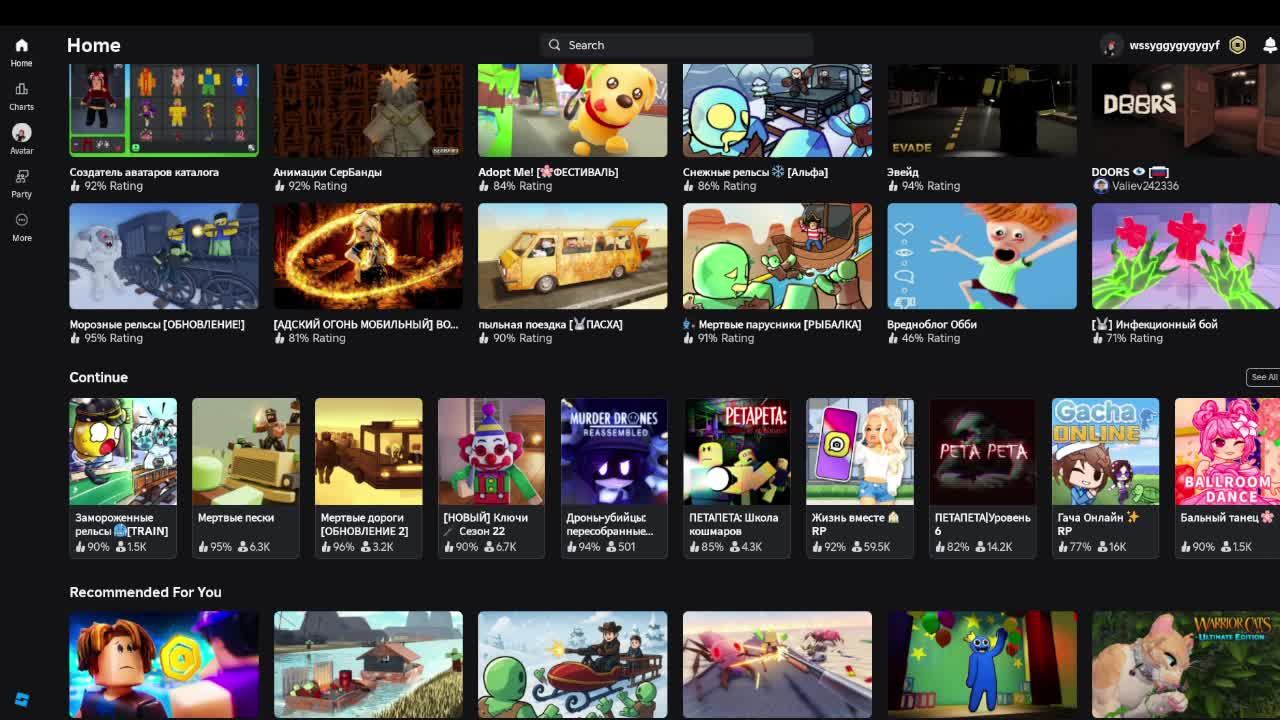
Task: Open recommended spider game thumbnail
Action: click(777, 664)
